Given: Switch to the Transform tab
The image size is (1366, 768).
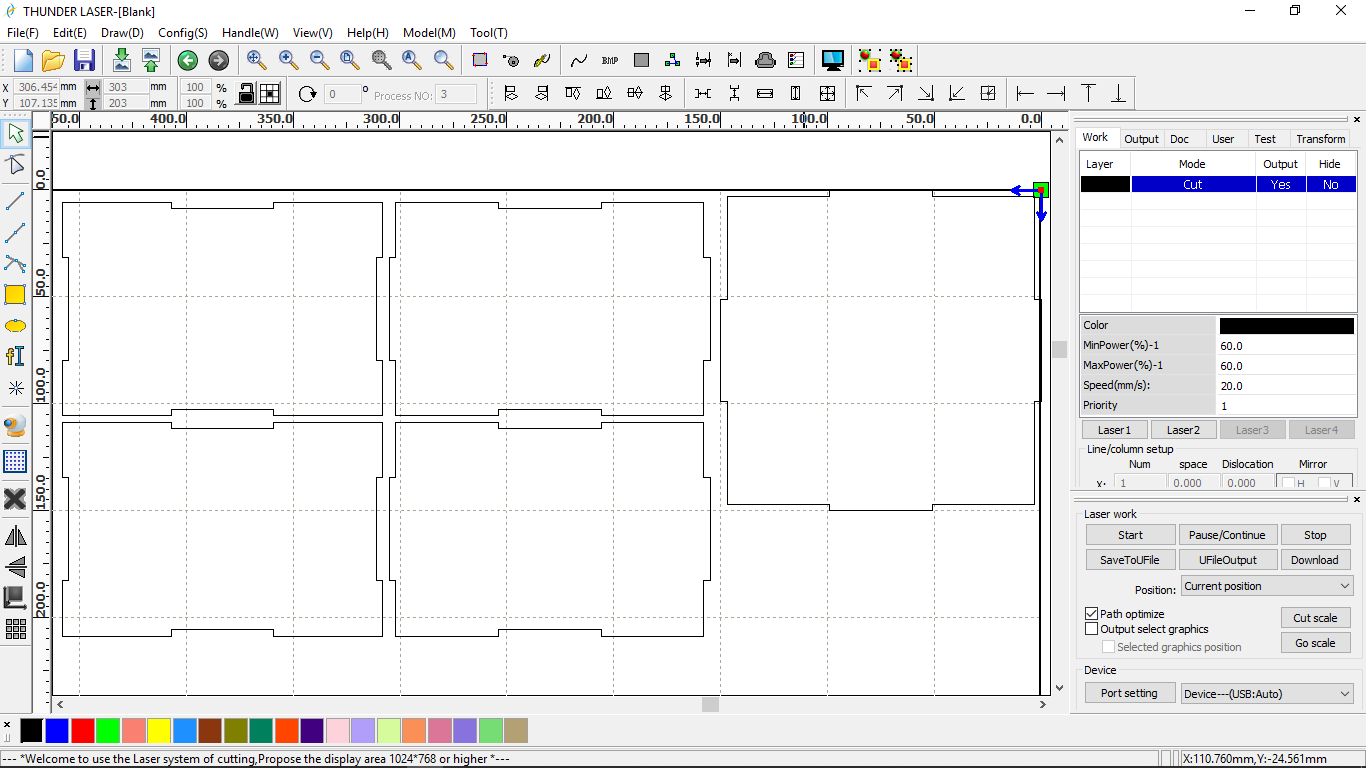Looking at the screenshot, I should (1321, 139).
